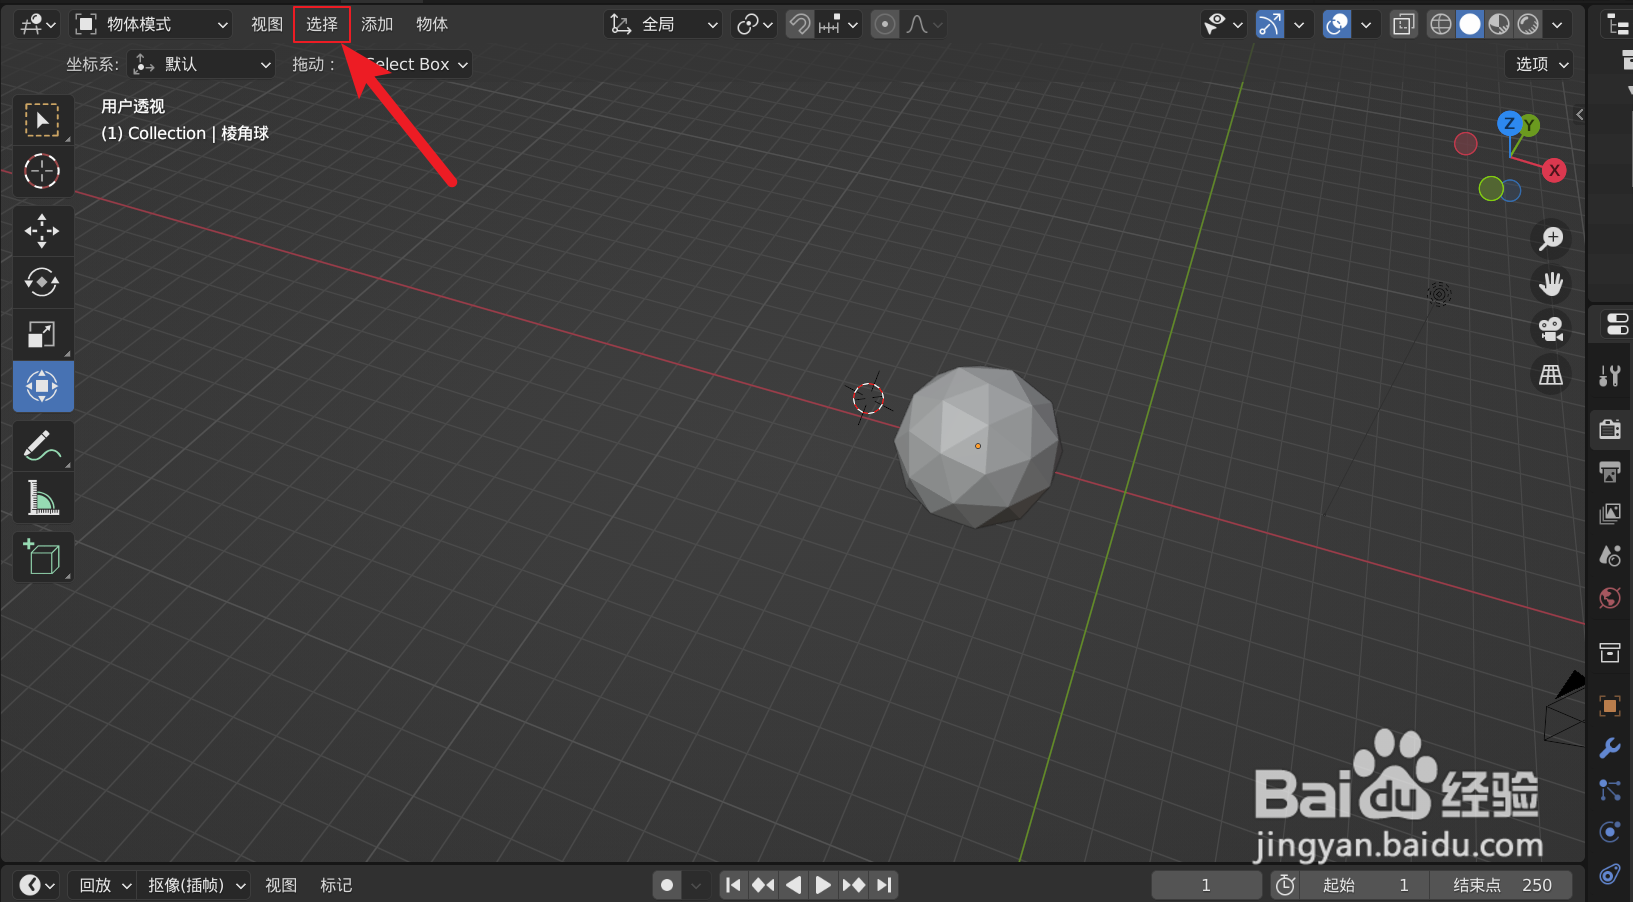Screen dimensions: 1633x902
Task: Click the red X axis gizmo
Action: click(1554, 170)
